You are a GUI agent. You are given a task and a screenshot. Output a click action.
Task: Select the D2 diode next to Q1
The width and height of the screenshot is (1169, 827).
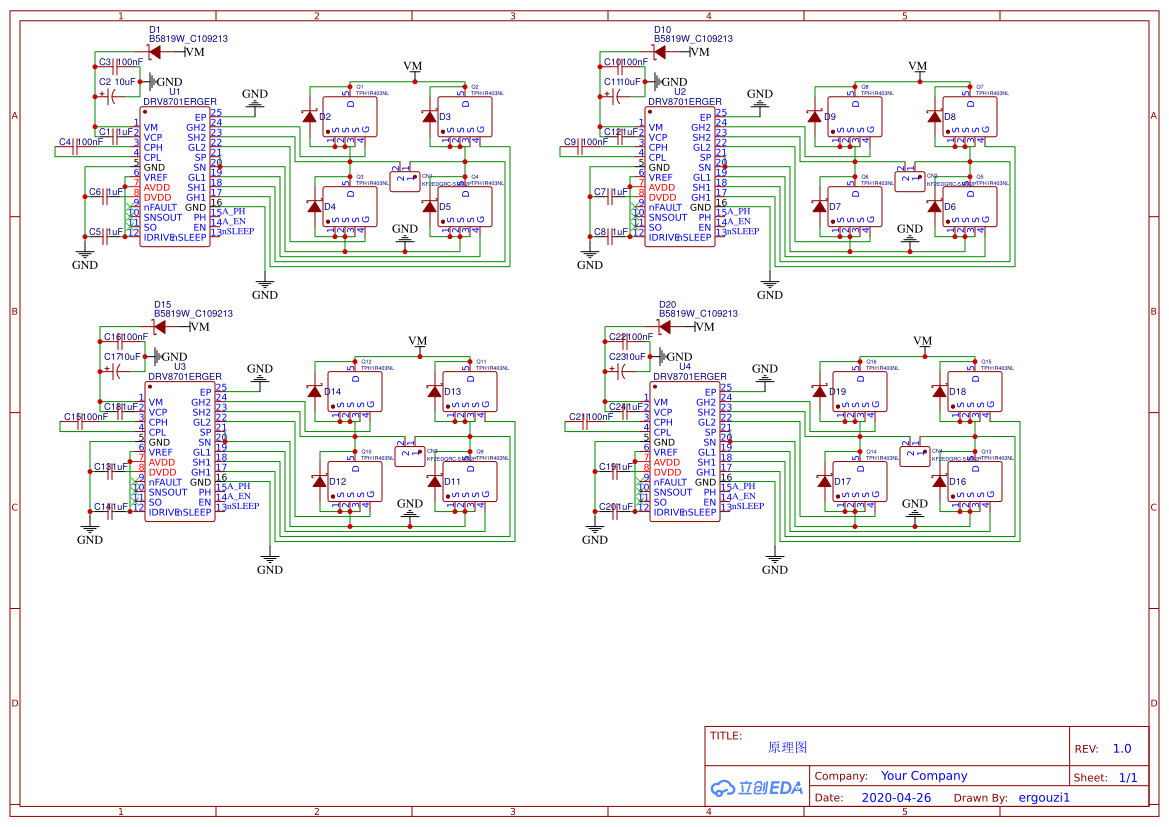(x=310, y=117)
